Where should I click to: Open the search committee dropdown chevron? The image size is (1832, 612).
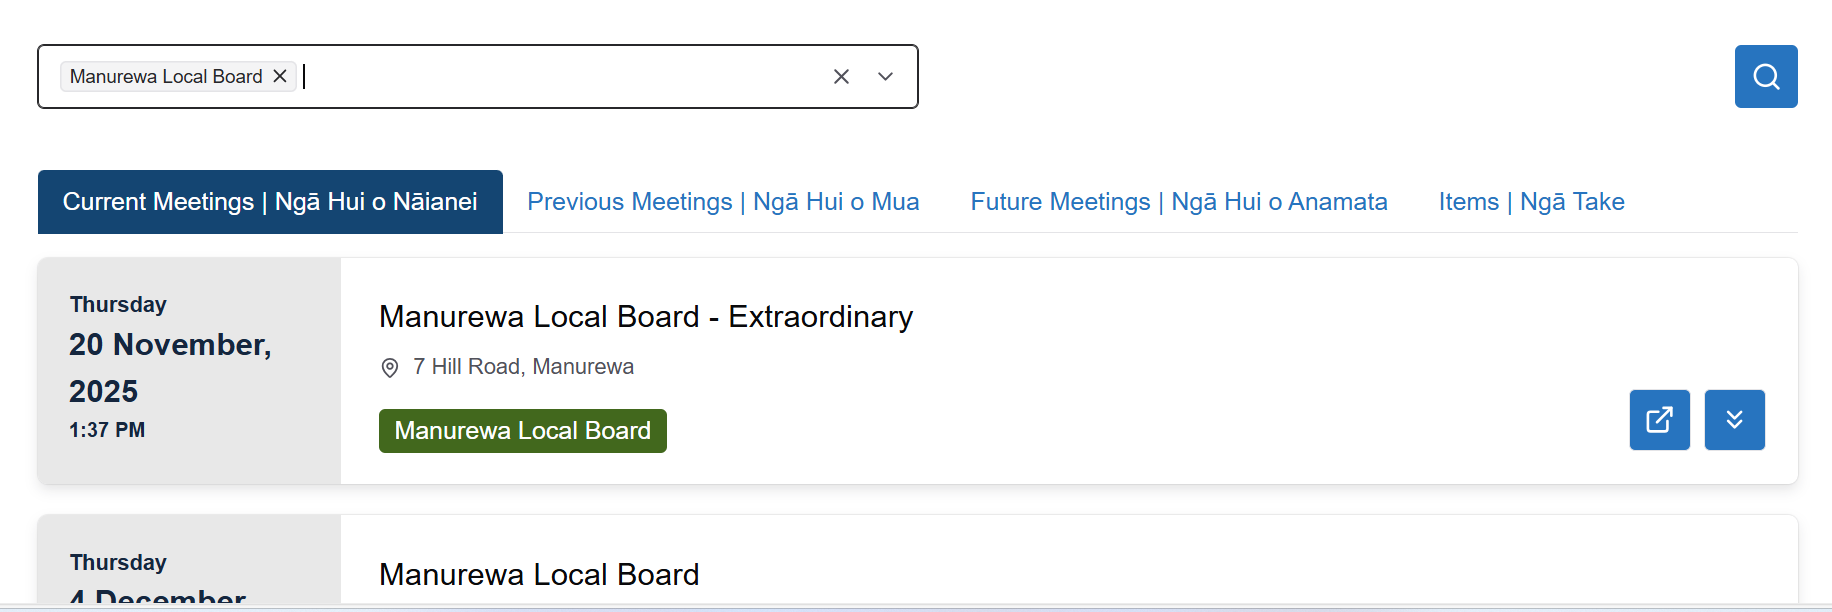(x=884, y=76)
